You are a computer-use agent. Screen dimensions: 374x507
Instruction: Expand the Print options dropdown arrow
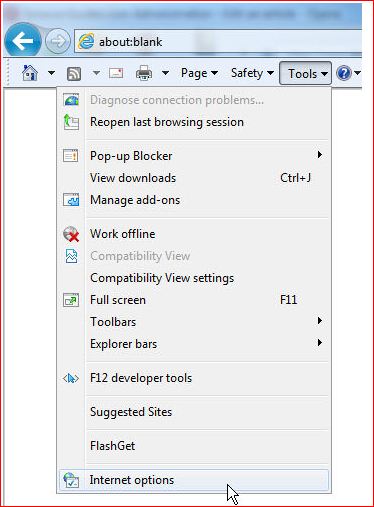(x=165, y=72)
